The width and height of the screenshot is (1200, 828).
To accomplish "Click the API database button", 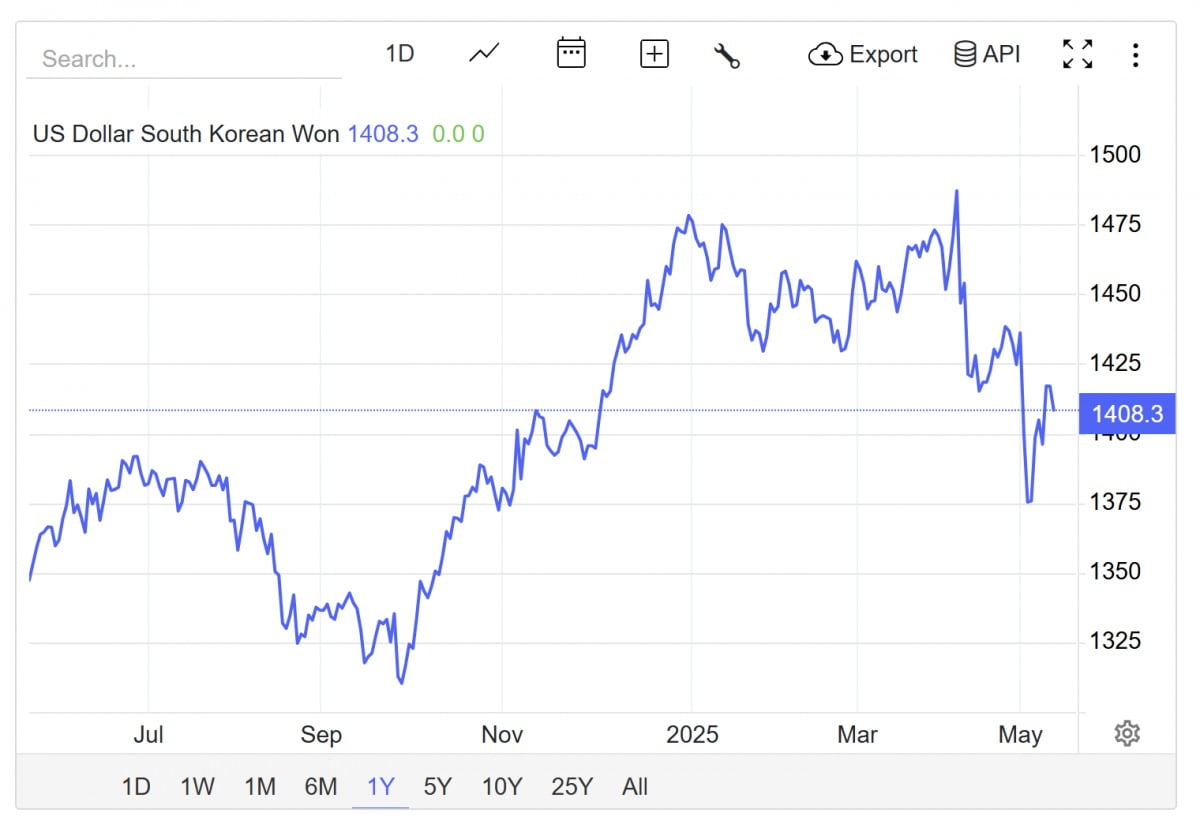I will click(x=987, y=54).
